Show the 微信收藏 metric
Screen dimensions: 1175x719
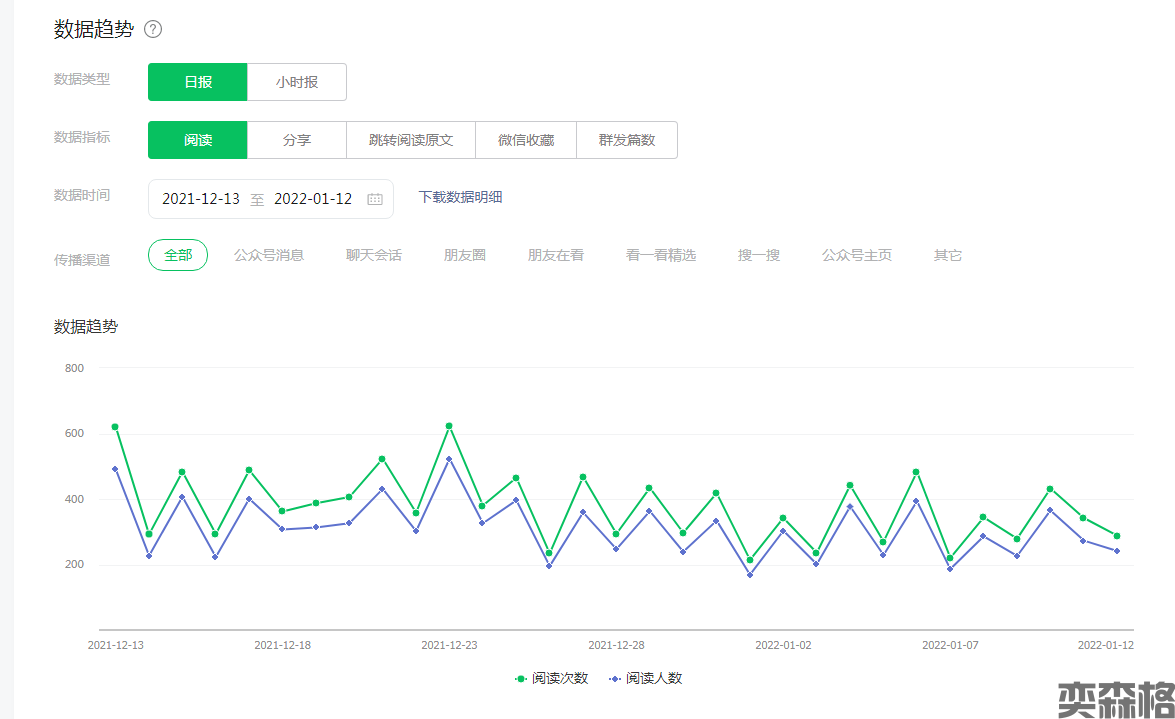pos(526,140)
